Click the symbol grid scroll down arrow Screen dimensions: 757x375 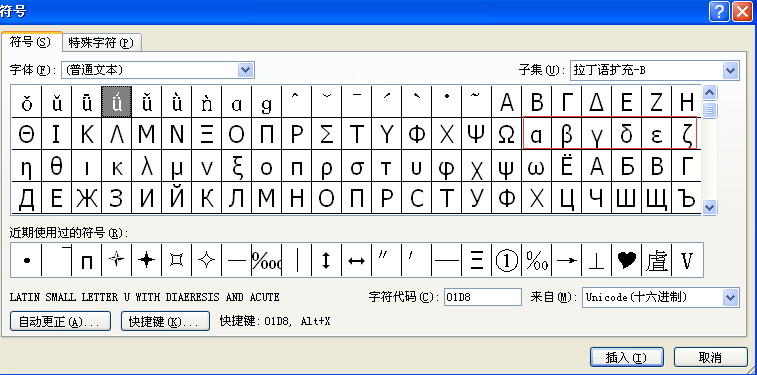pos(709,207)
